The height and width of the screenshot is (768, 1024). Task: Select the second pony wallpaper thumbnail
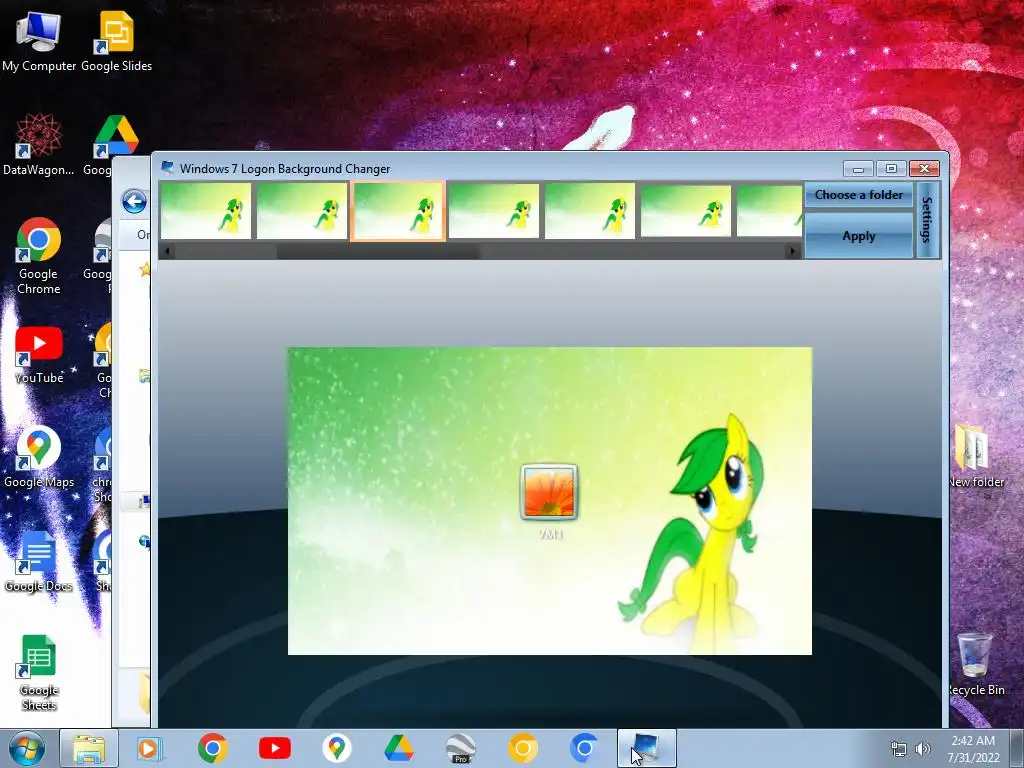click(x=302, y=211)
